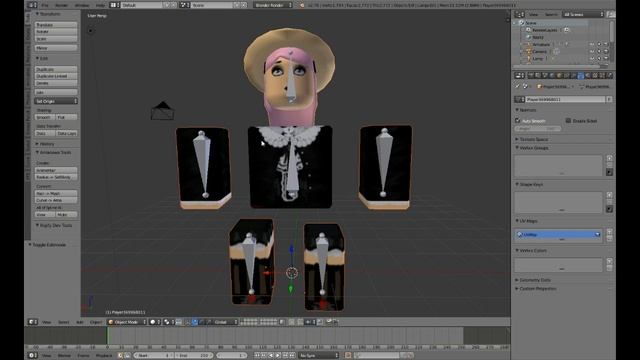Open the Object Data properties tab icon
Image resolution: width=640 pixels, height=360 pixels.
tap(581, 76)
